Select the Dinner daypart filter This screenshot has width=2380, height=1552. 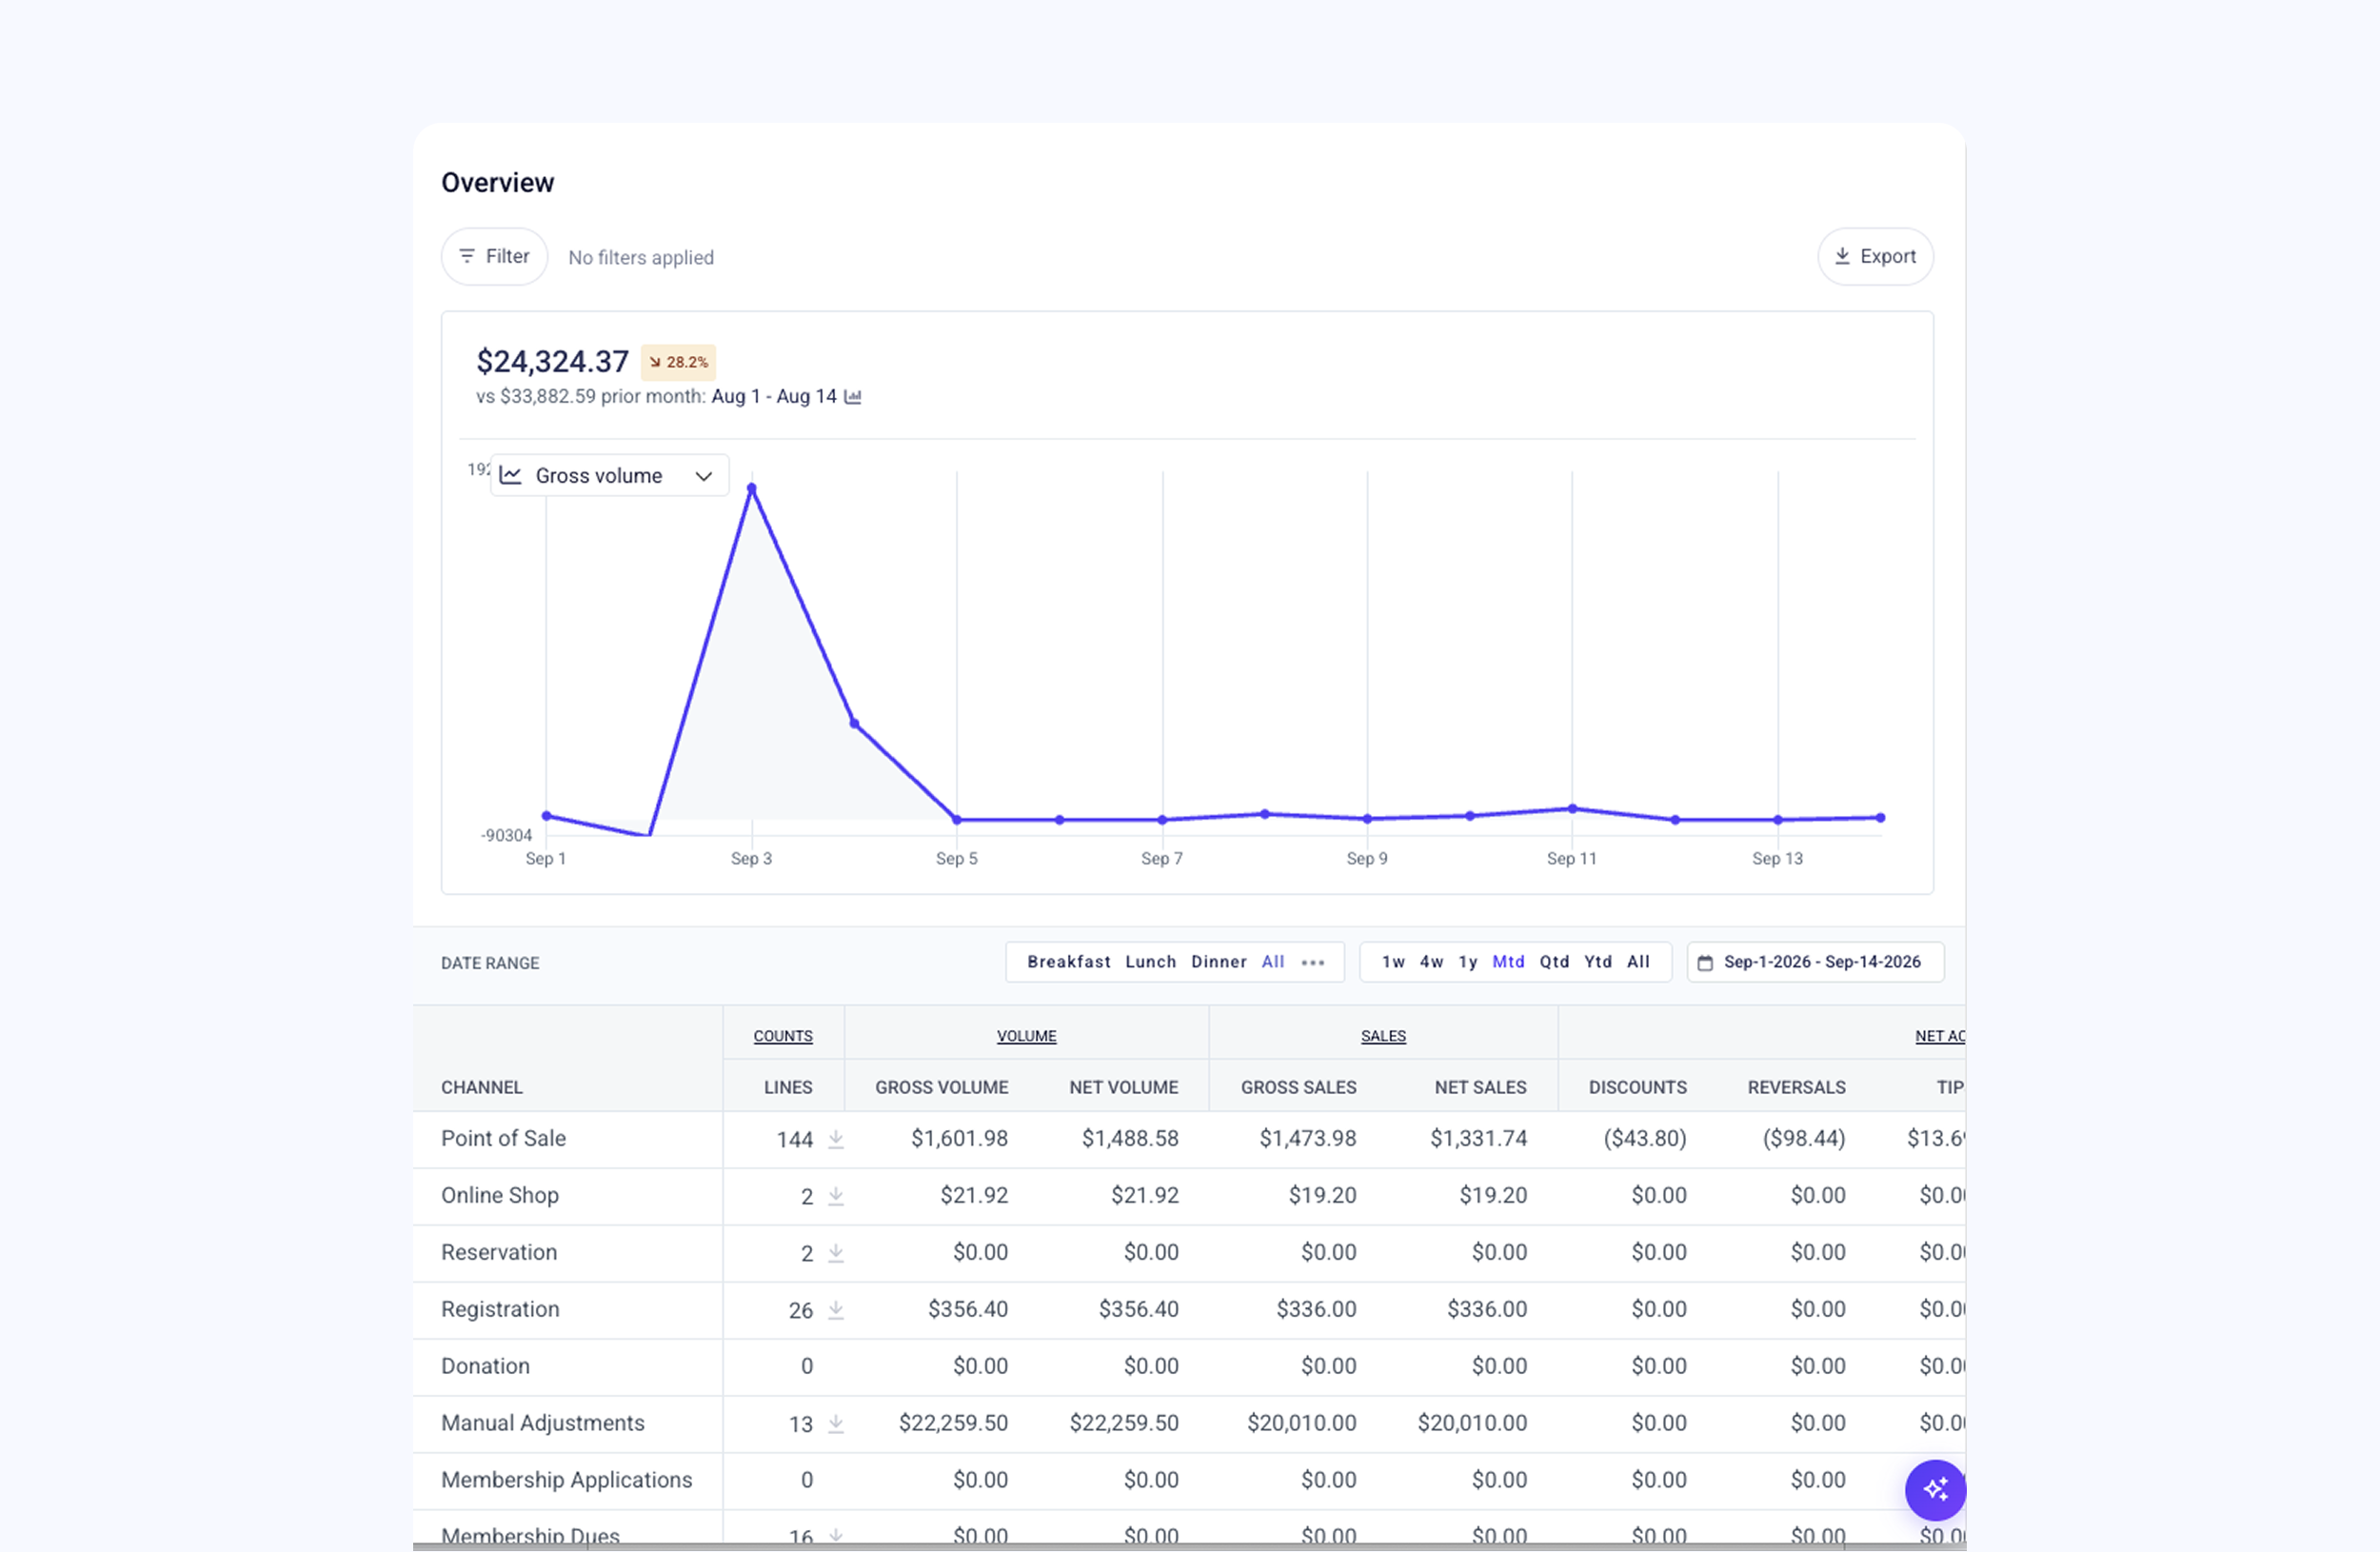tap(1218, 962)
